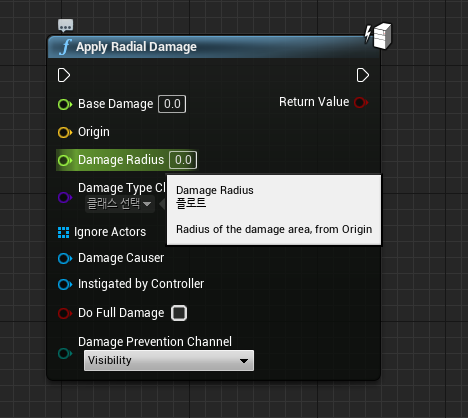Image resolution: width=468 pixels, height=418 pixels.
Task: Click the Damage Type Class purple pin
Action: (x=65, y=197)
